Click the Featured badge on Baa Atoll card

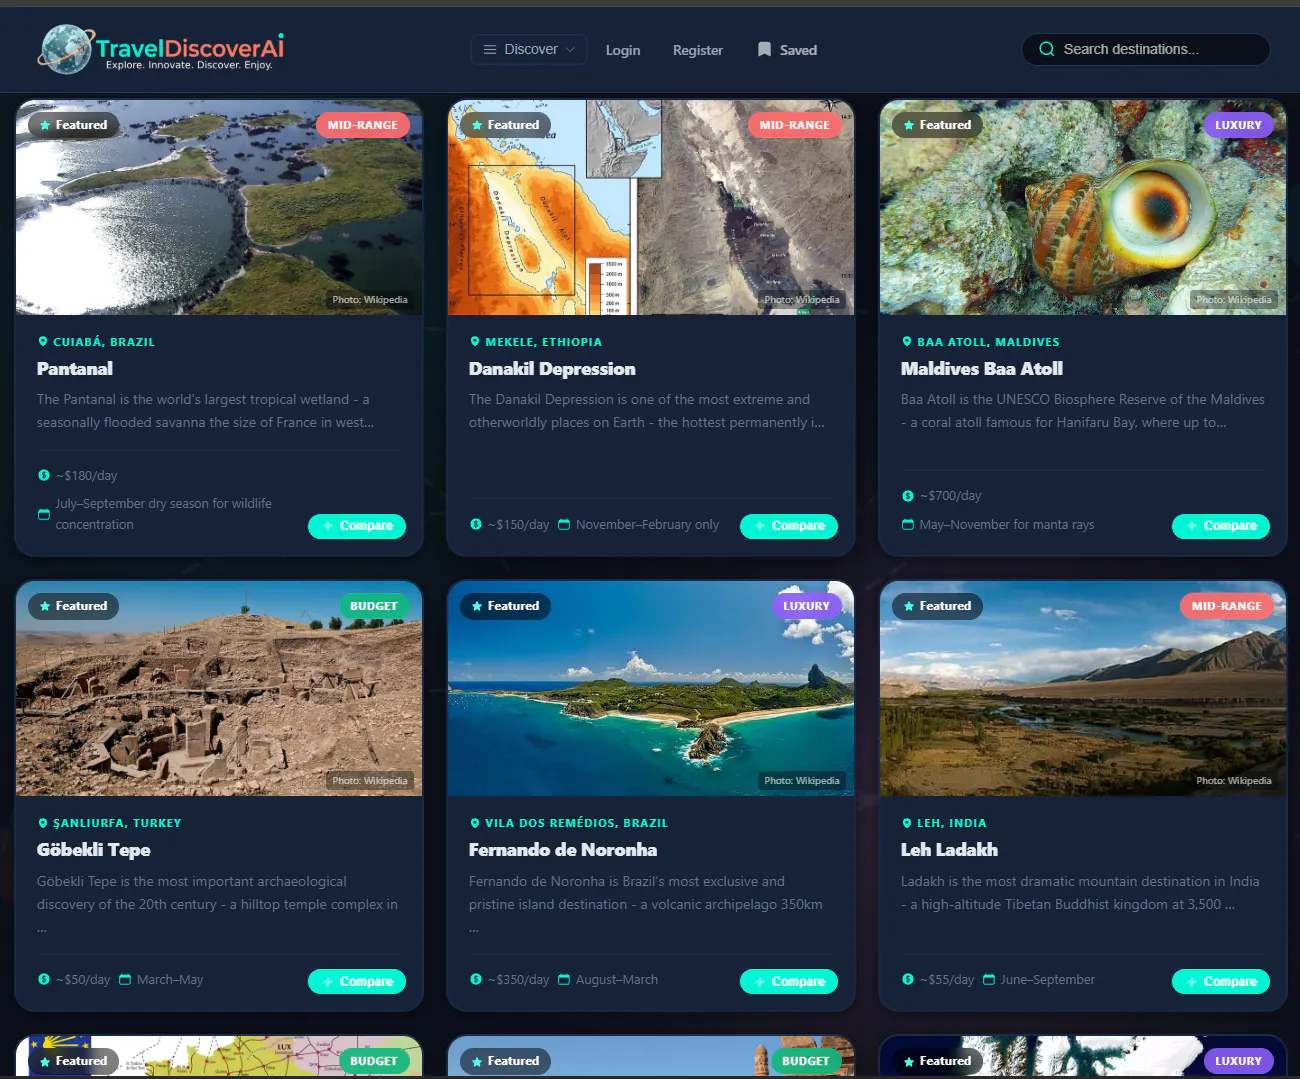tap(938, 125)
